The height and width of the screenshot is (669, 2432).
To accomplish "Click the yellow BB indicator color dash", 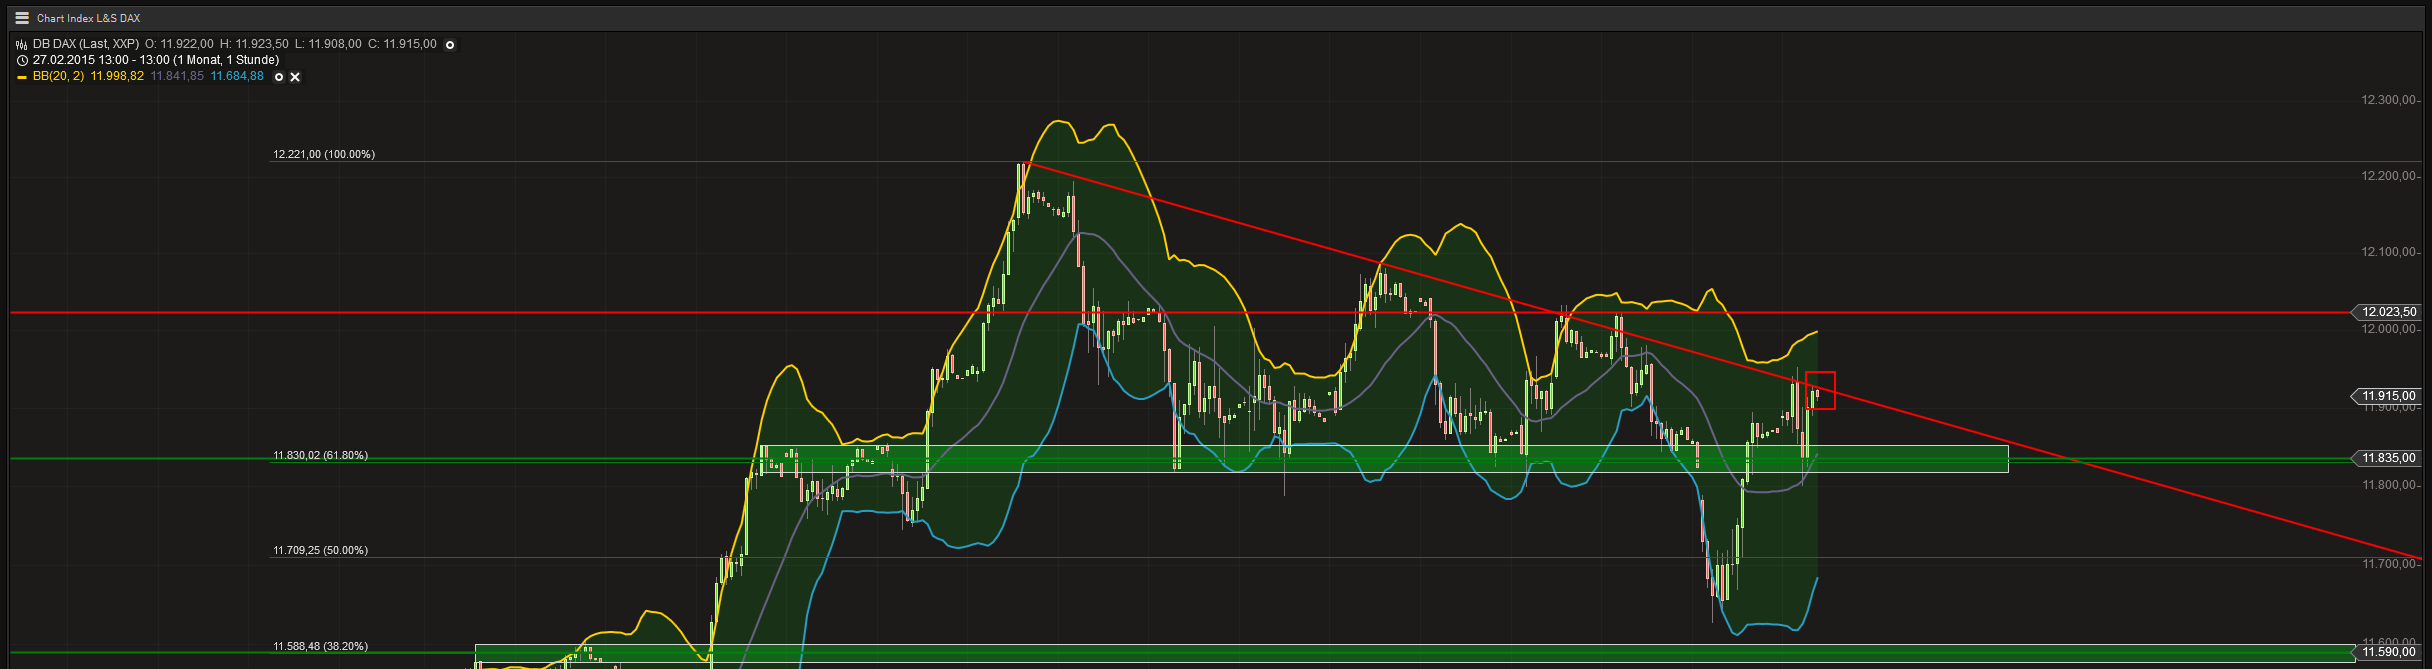I will tap(22, 77).
